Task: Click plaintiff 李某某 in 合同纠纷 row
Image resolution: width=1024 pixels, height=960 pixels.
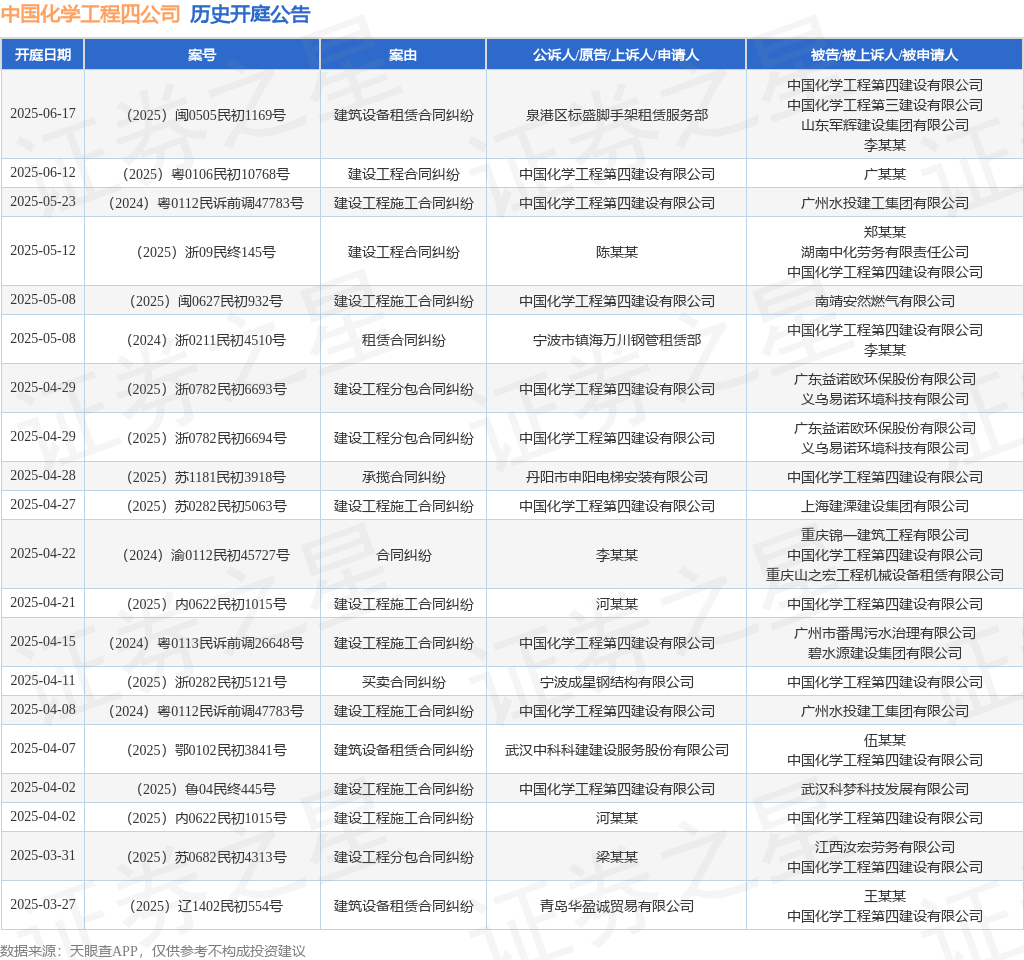Action: pyautogui.click(x=616, y=554)
